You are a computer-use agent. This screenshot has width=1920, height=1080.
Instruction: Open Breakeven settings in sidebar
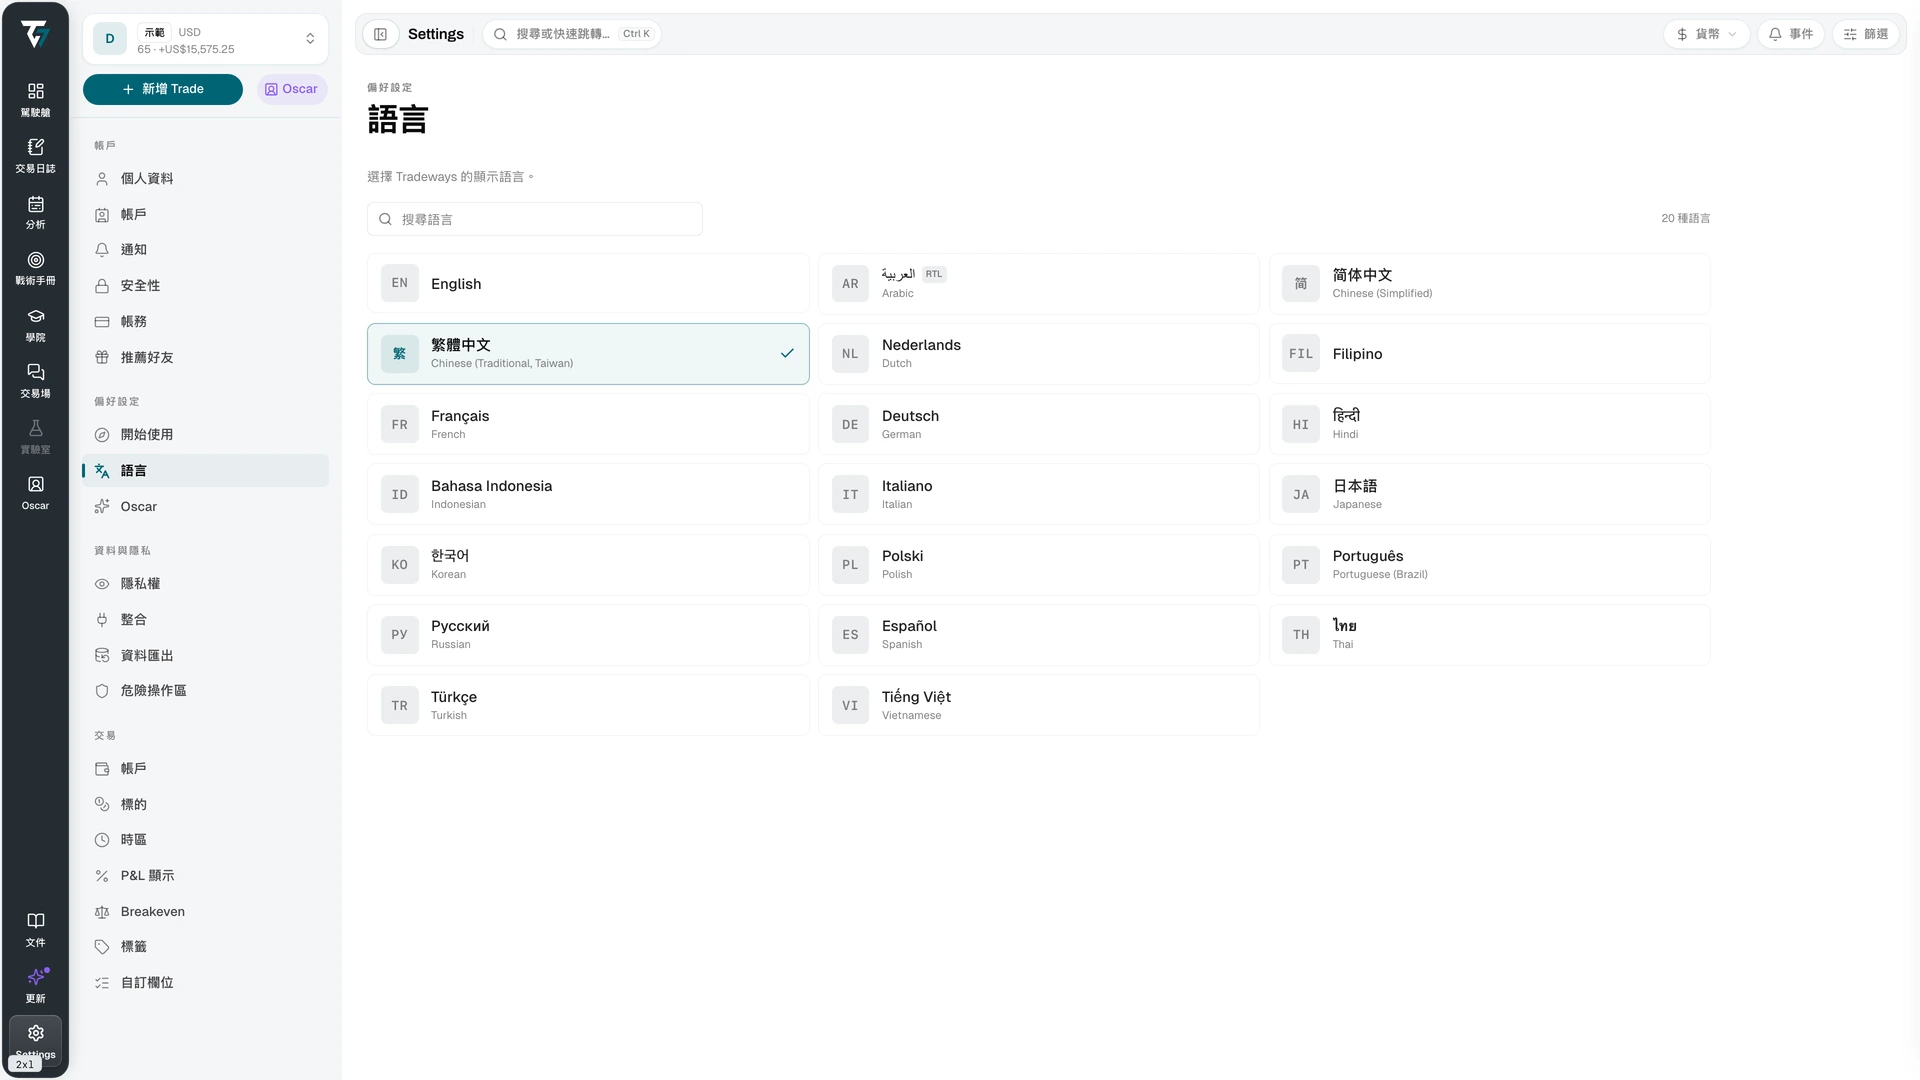coord(205,912)
